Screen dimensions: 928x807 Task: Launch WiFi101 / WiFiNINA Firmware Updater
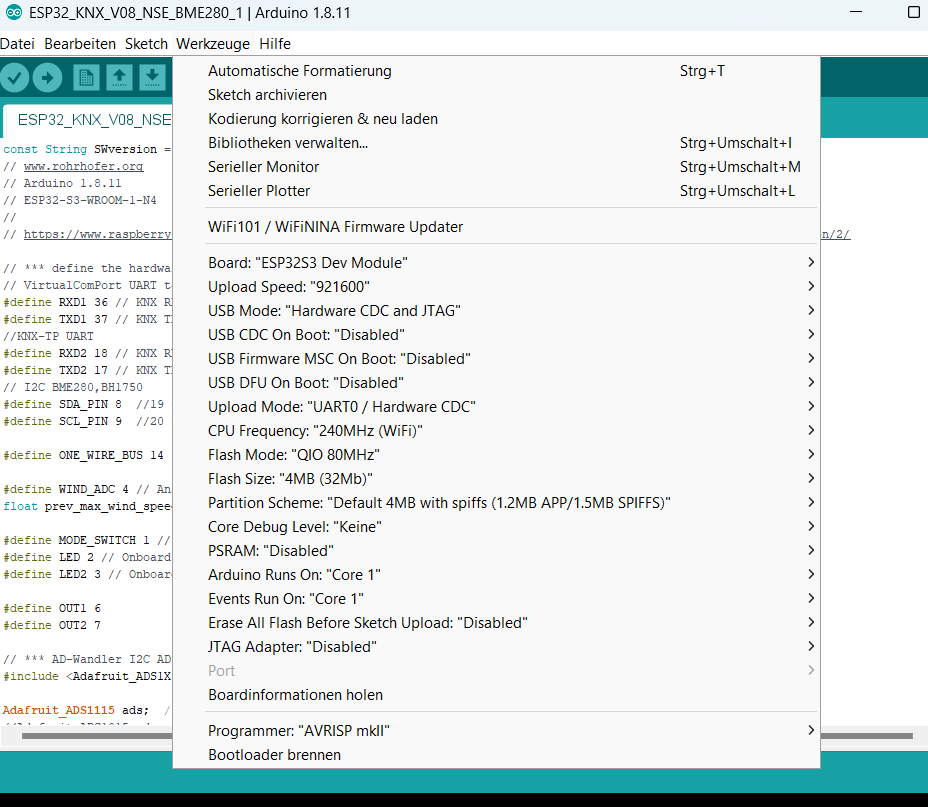tap(496, 227)
